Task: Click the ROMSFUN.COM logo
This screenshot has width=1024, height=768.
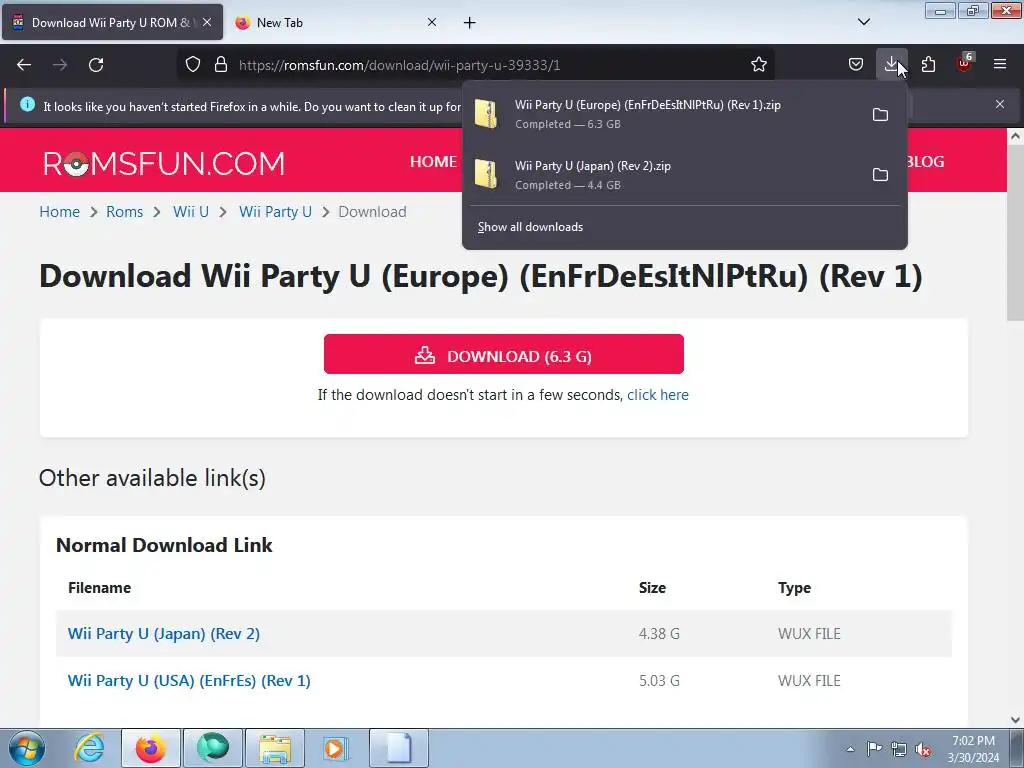Action: pos(164,163)
